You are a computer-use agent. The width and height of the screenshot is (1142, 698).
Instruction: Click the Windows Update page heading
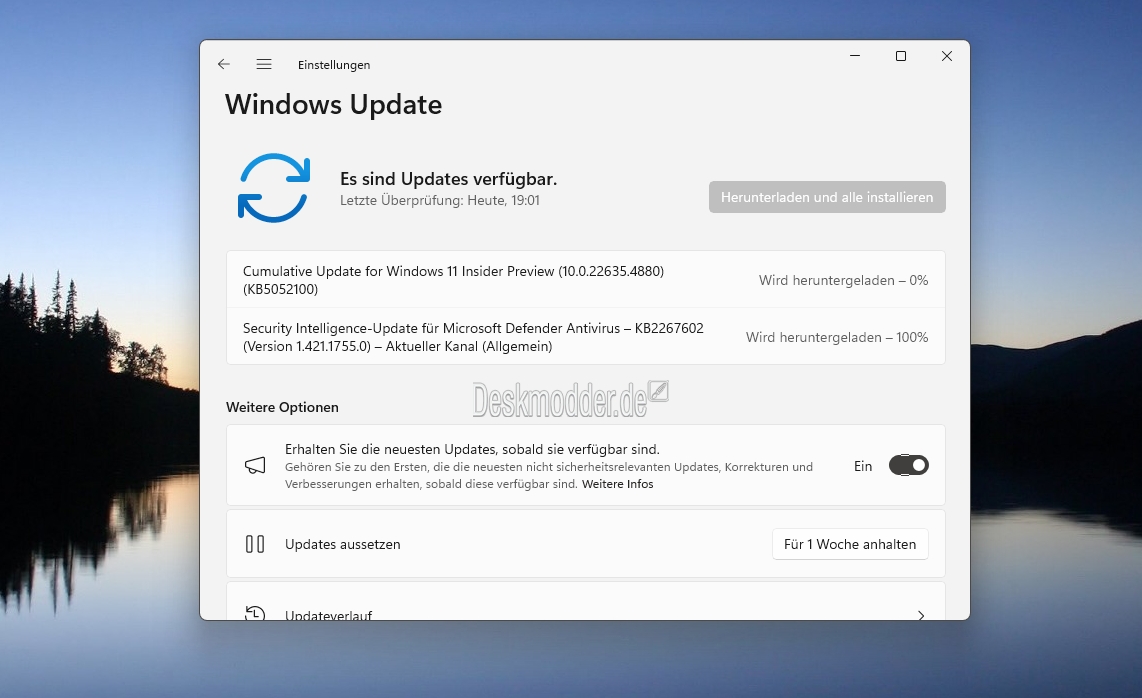pyautogui.click(x=333, y=104)
